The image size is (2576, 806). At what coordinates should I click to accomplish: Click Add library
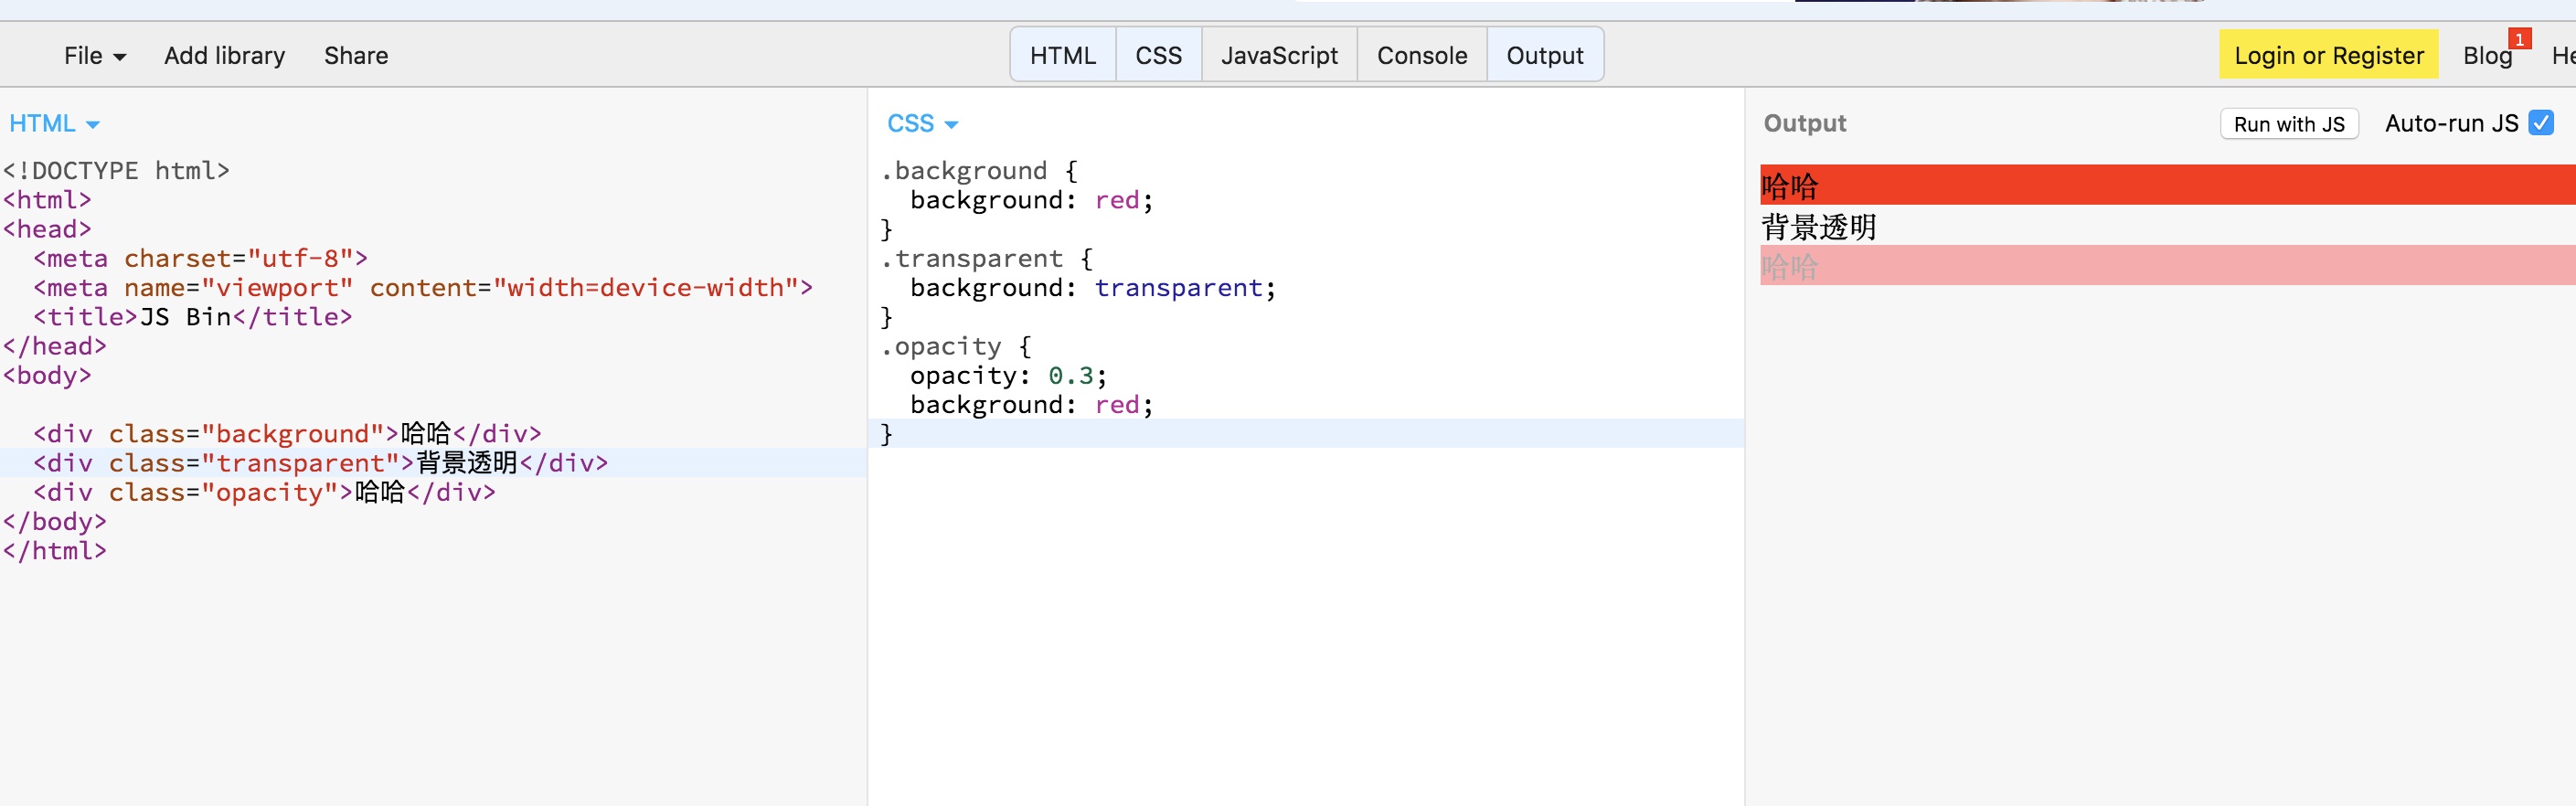click(225, 56)
